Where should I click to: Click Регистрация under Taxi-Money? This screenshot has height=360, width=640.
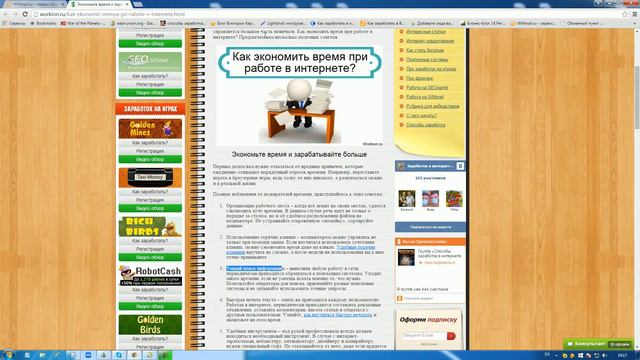click(x=150, y=200)
